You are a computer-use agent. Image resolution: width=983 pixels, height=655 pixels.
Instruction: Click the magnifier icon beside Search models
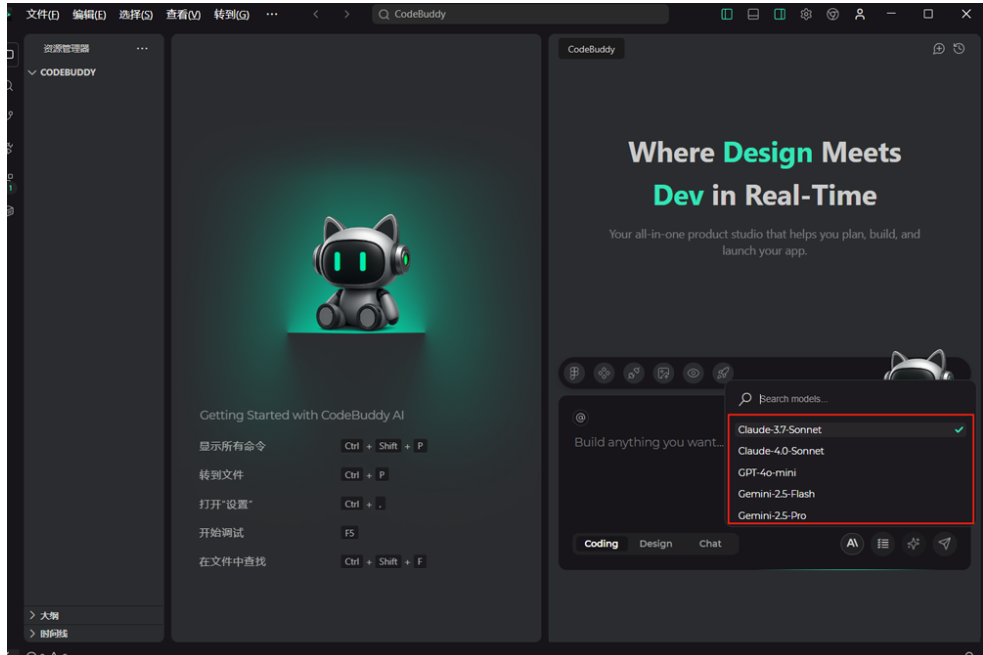745,399
